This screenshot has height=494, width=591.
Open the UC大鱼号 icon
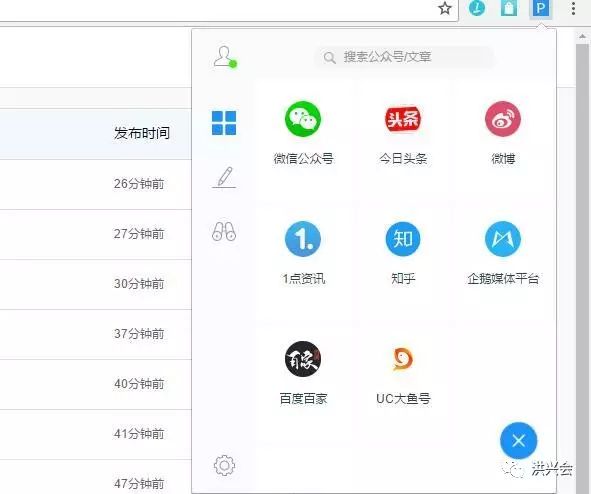coord(403,359)
